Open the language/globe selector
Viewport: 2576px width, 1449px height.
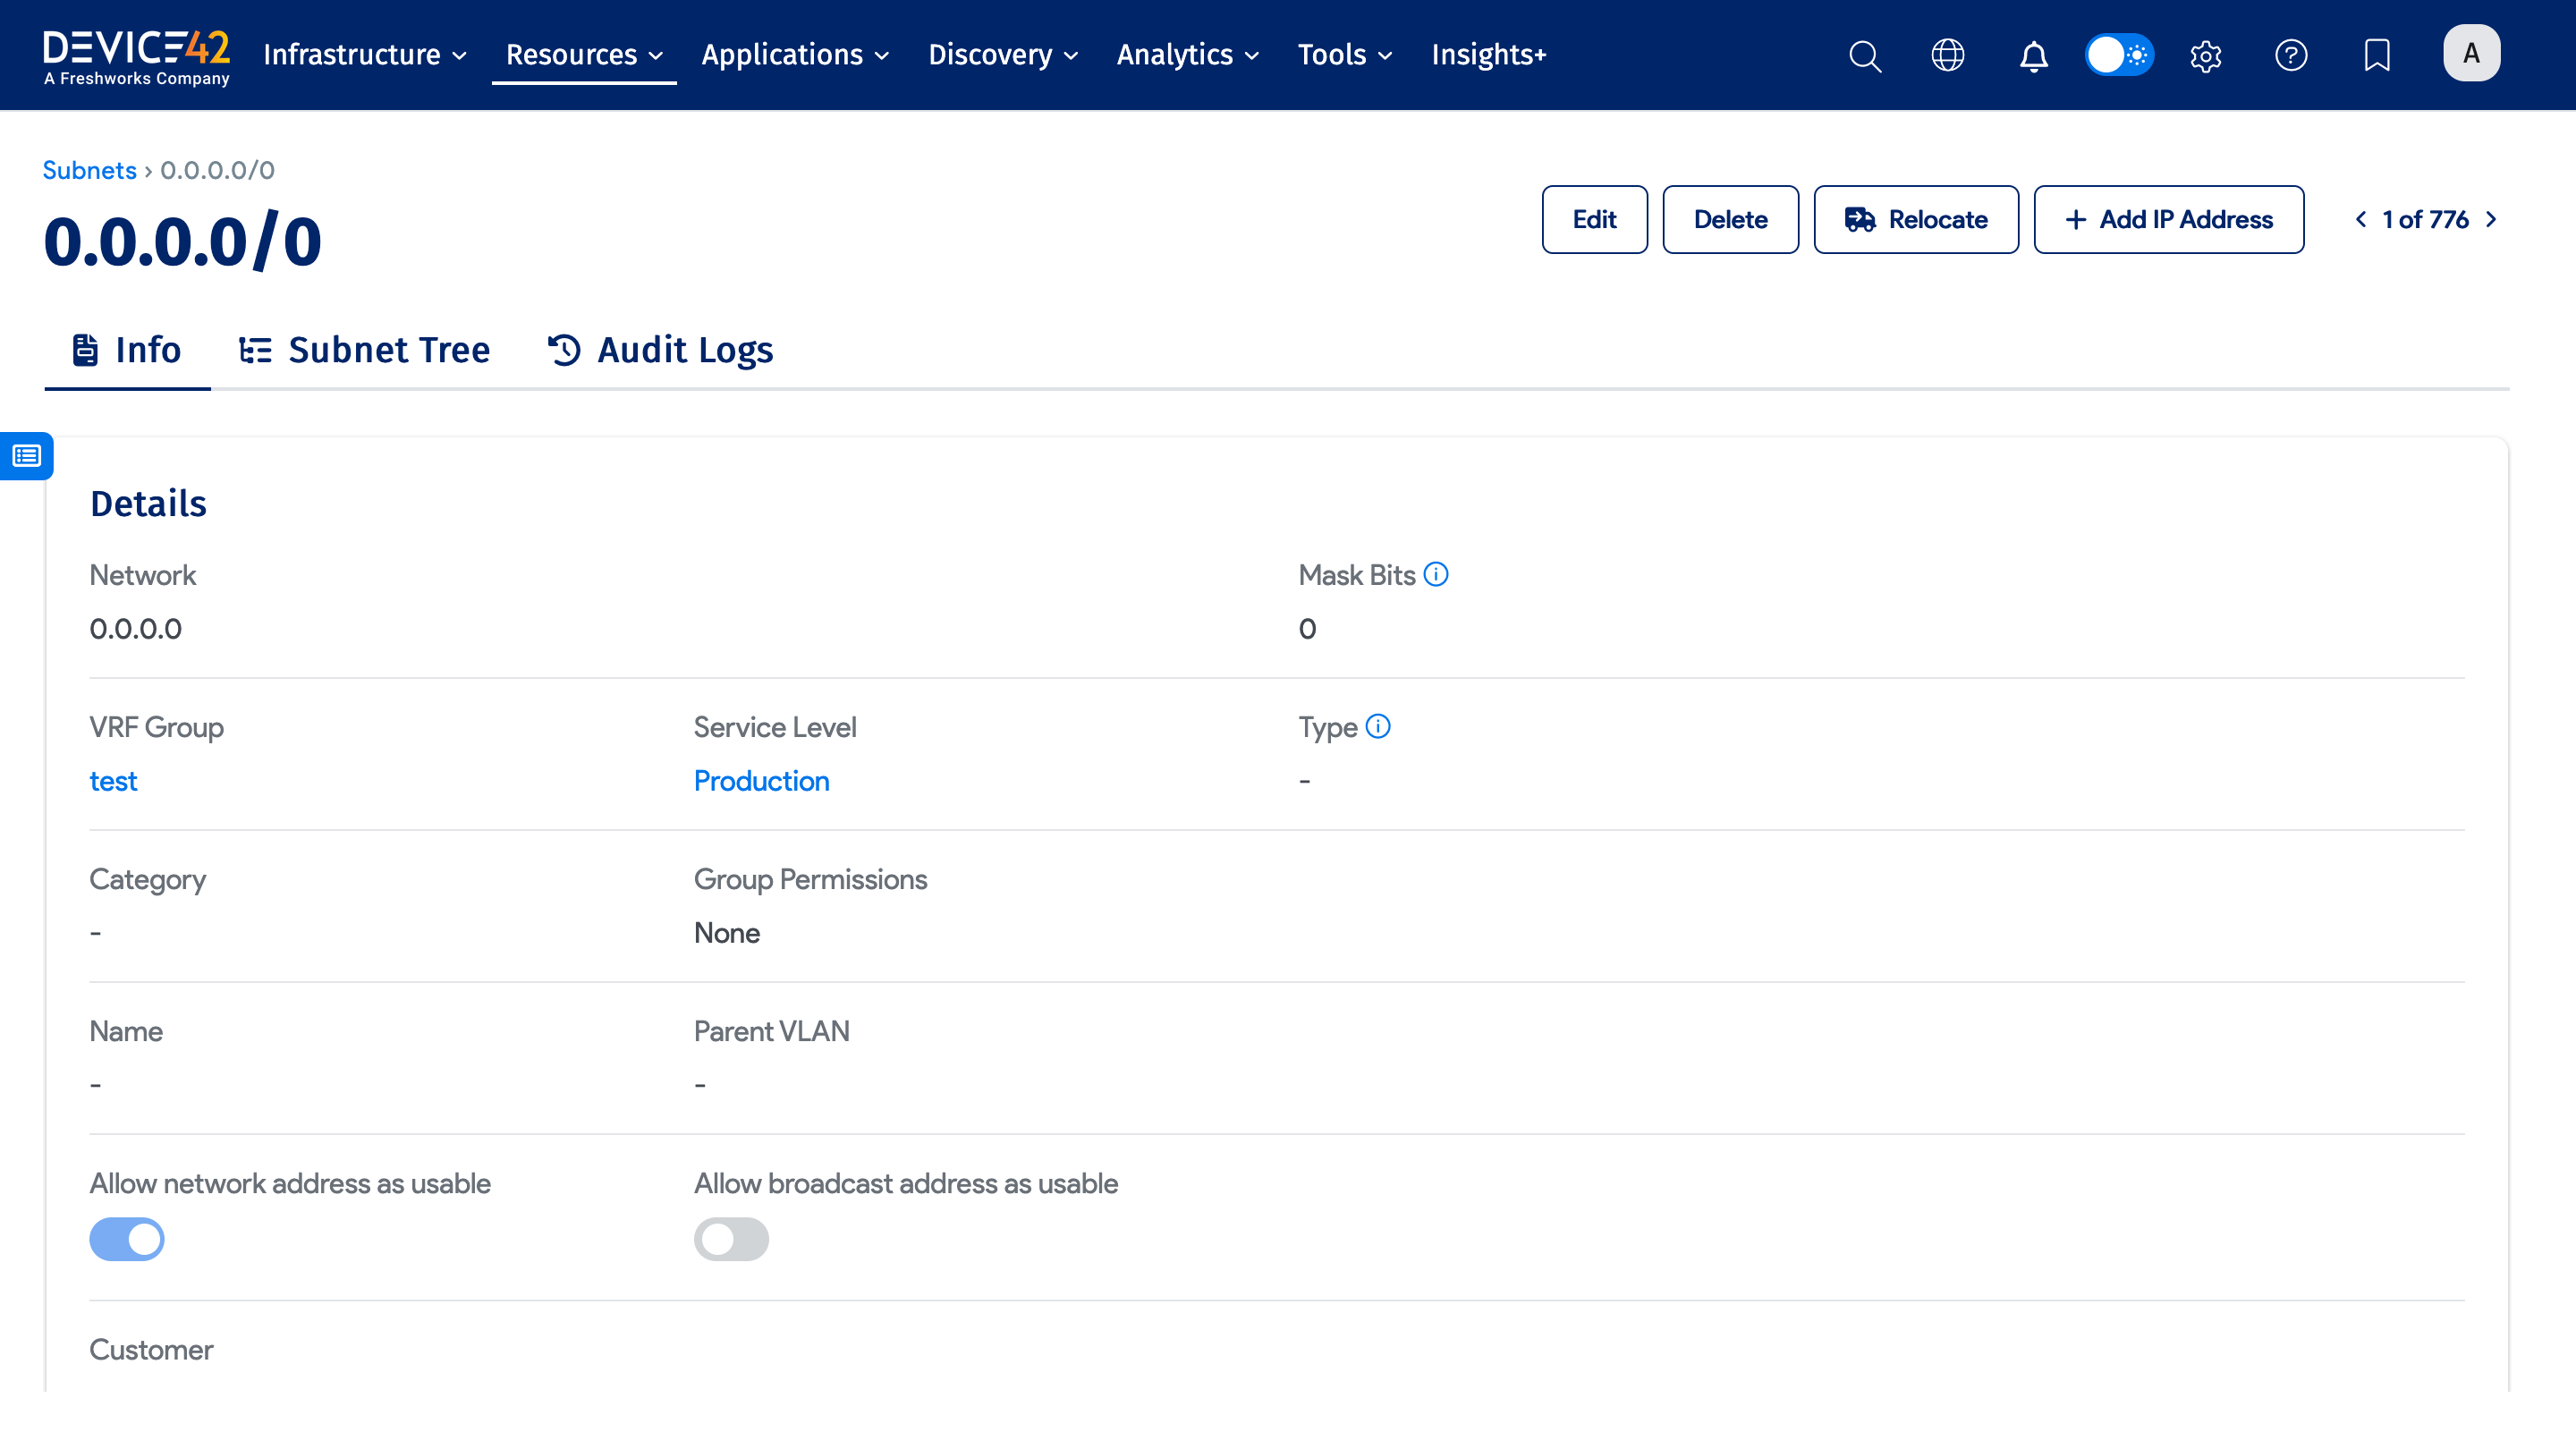point(1948,55)
